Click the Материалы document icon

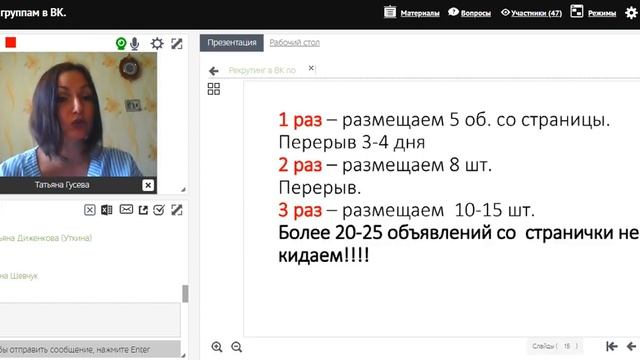[x=390, y=12]
